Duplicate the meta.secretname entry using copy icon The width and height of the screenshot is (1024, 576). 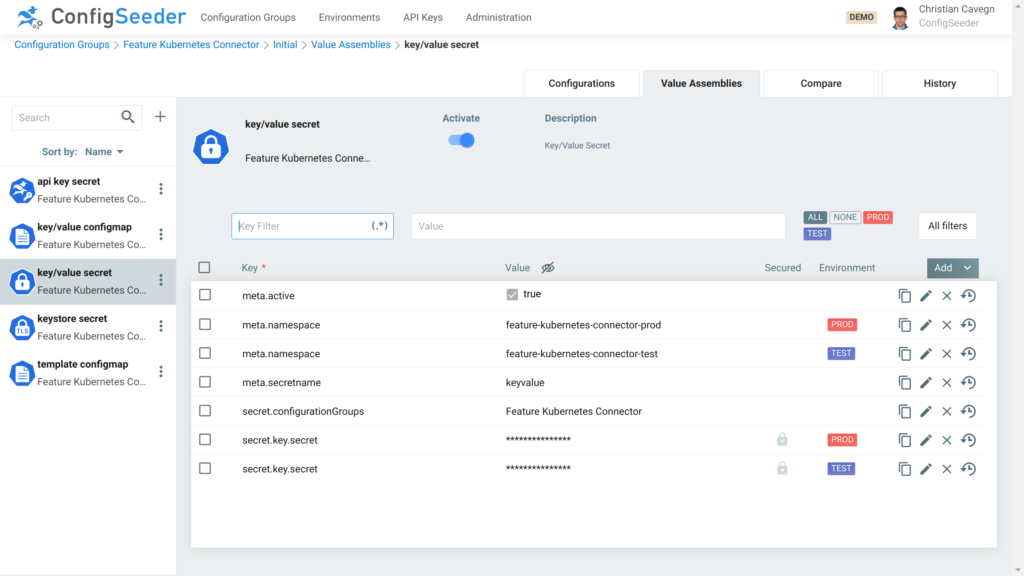coord(904,382)
